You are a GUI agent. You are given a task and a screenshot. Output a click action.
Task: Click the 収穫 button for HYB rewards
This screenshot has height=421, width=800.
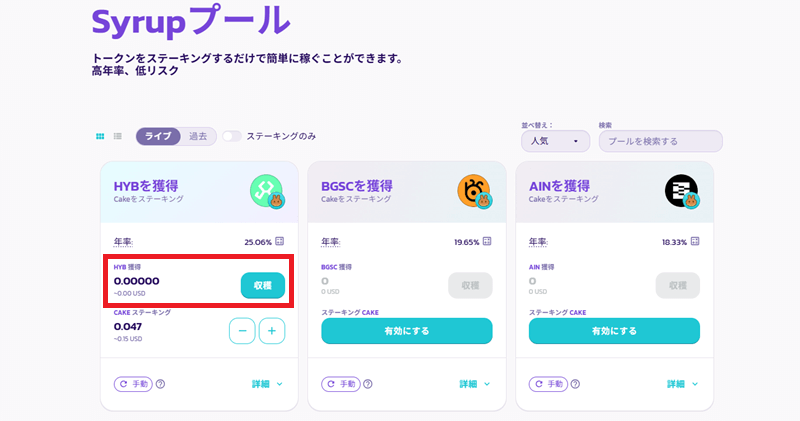pyautogui.click(x=263, y=285)
